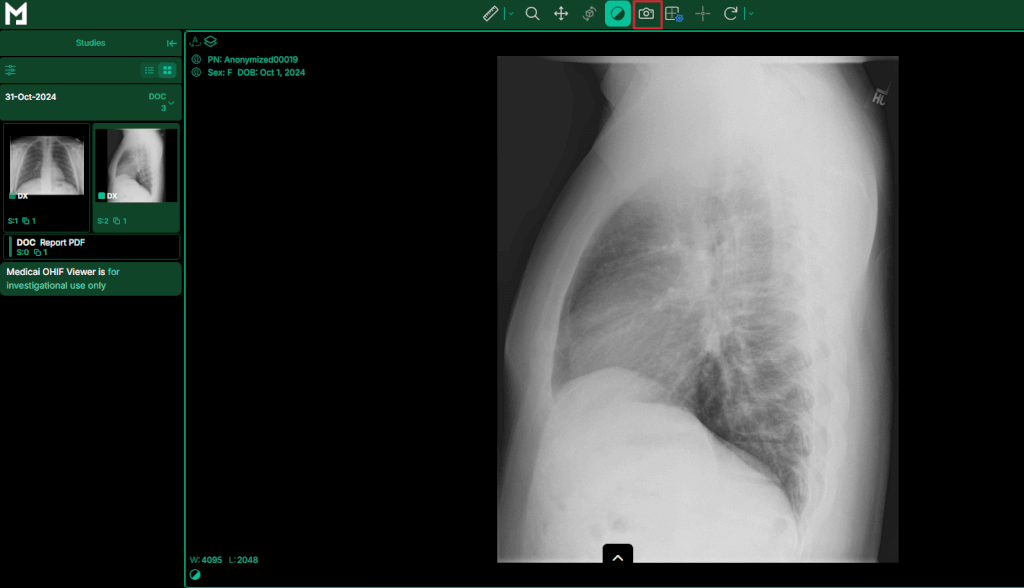Viewport: 1024px width, 588px height.
Task: Select the Crosshairs tool
Action: (703, 14)
